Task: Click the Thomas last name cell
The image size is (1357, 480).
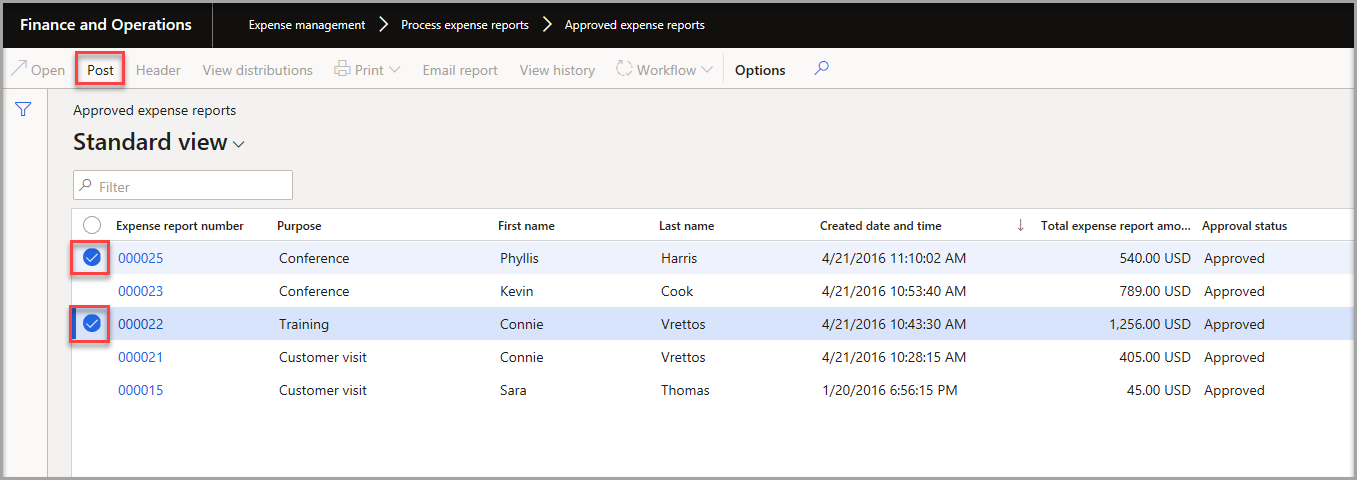Action: pyautogui.click(x=685, y=390)
